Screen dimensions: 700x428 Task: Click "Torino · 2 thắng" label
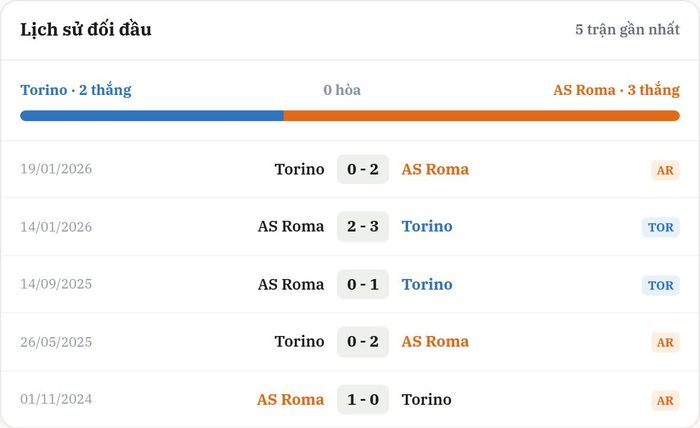(76, 90)
